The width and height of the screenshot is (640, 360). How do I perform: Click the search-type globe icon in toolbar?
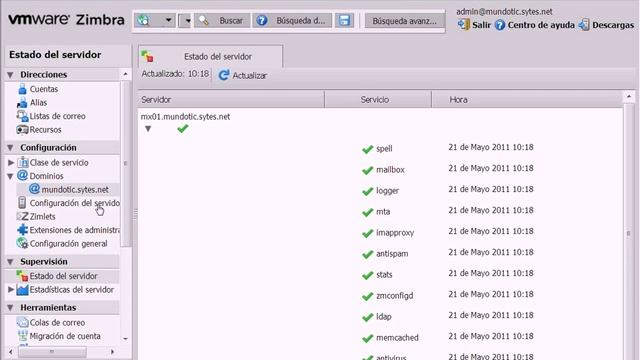point(143,20)
